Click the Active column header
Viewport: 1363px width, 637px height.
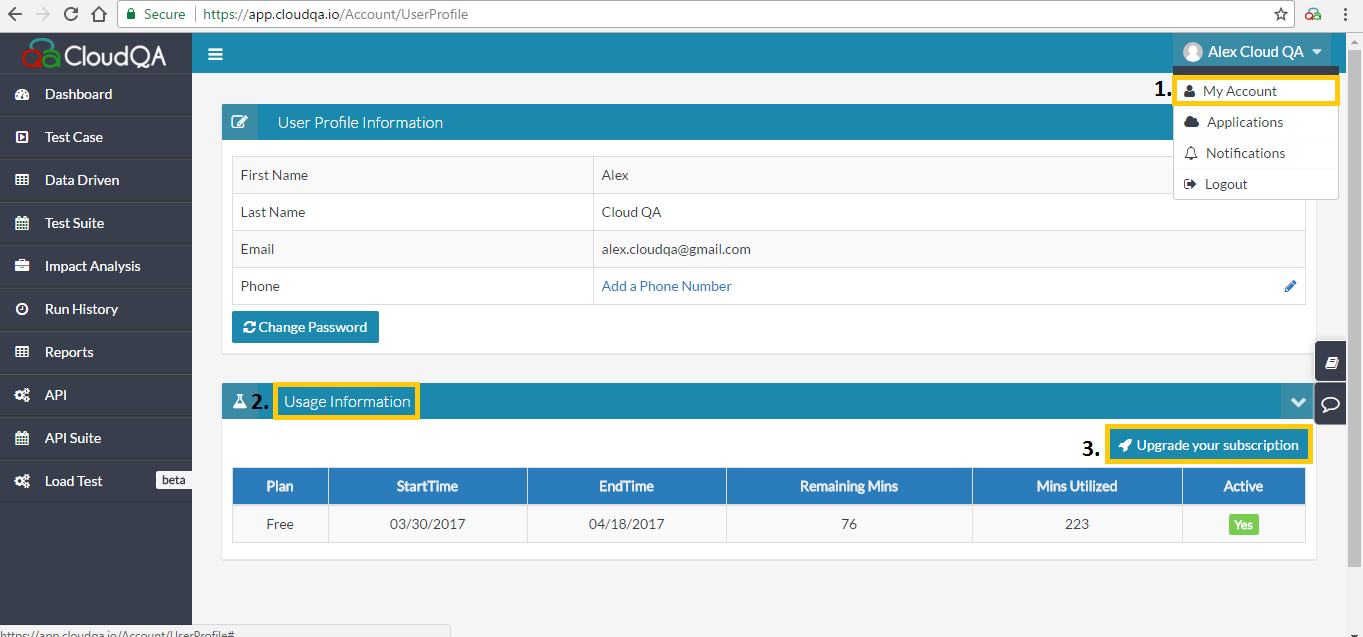click(x=1243, y=486)
